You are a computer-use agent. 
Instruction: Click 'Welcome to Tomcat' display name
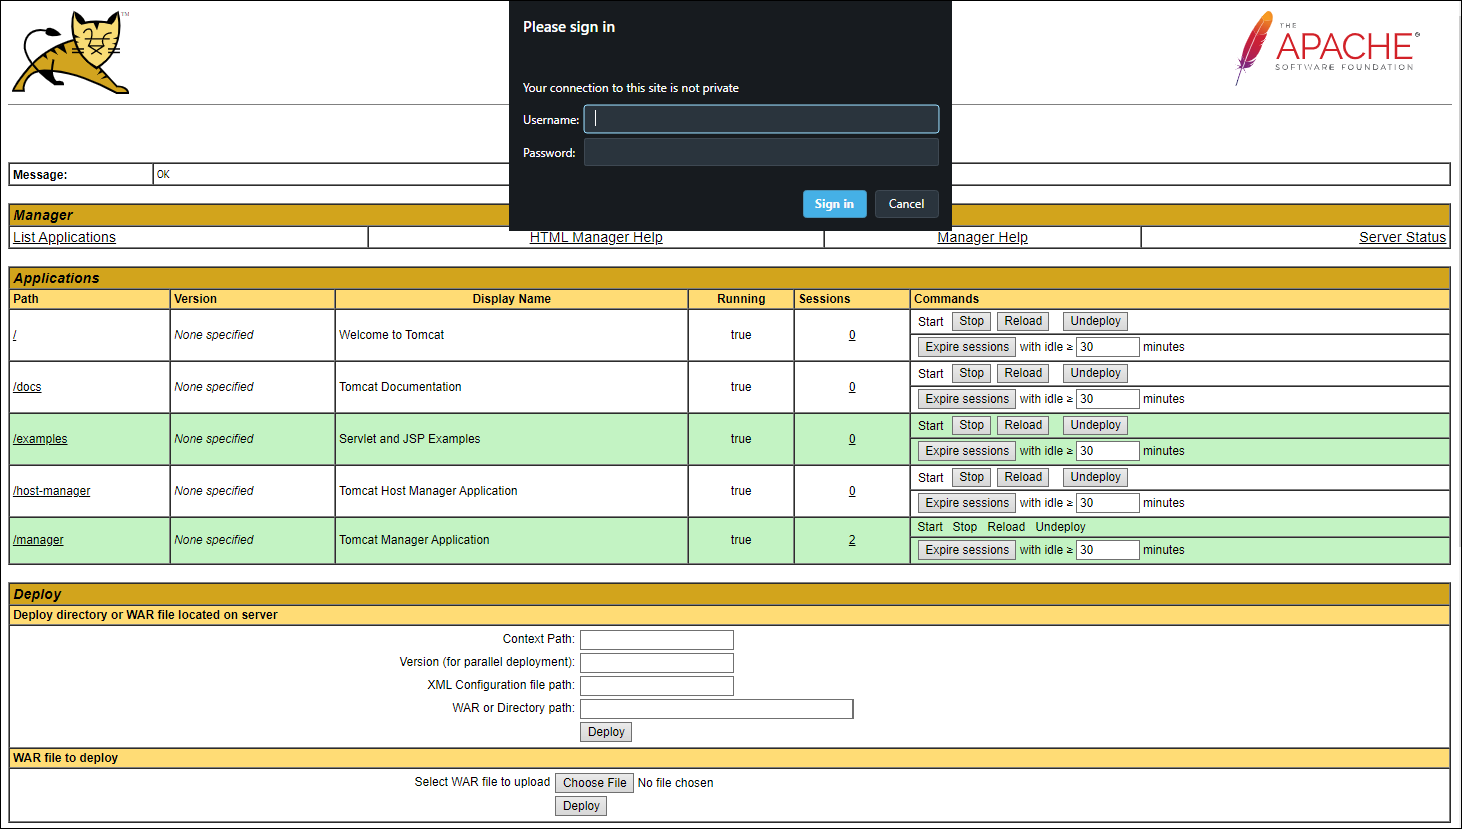click(x=391, y=335)
